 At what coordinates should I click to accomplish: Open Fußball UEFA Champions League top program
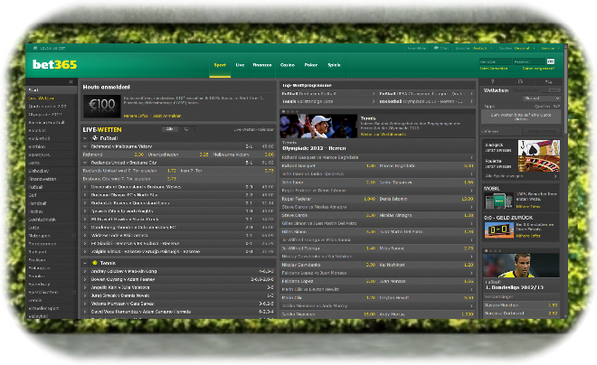coord(426,94)
